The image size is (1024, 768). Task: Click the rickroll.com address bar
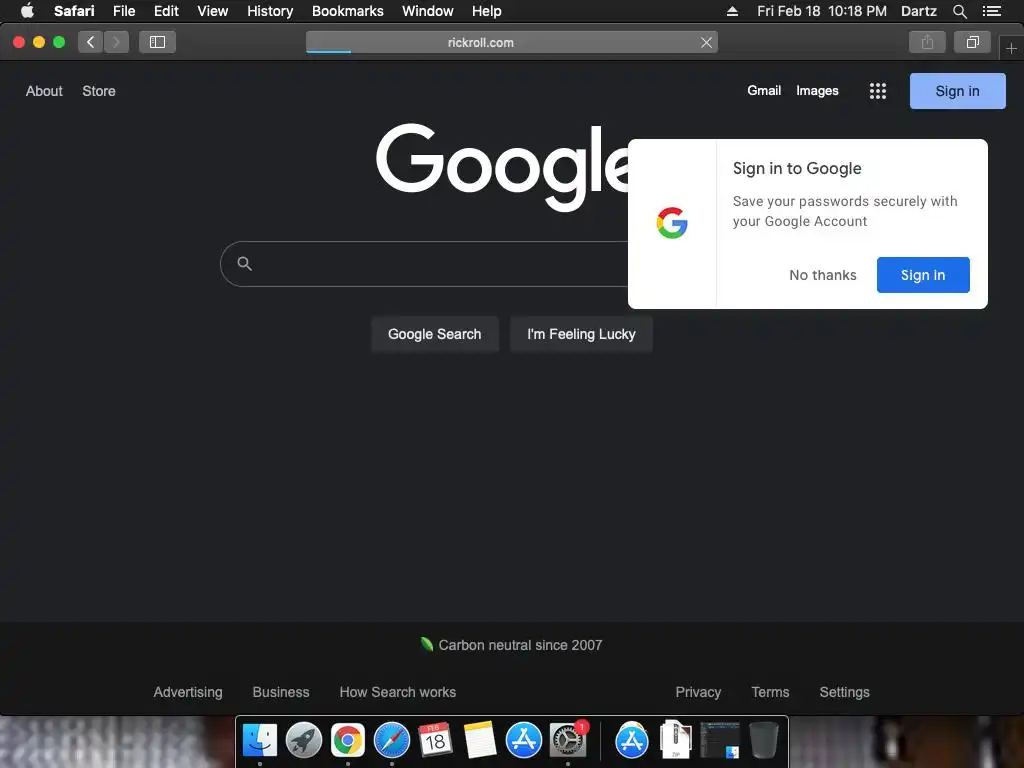(x=512, y=42)
